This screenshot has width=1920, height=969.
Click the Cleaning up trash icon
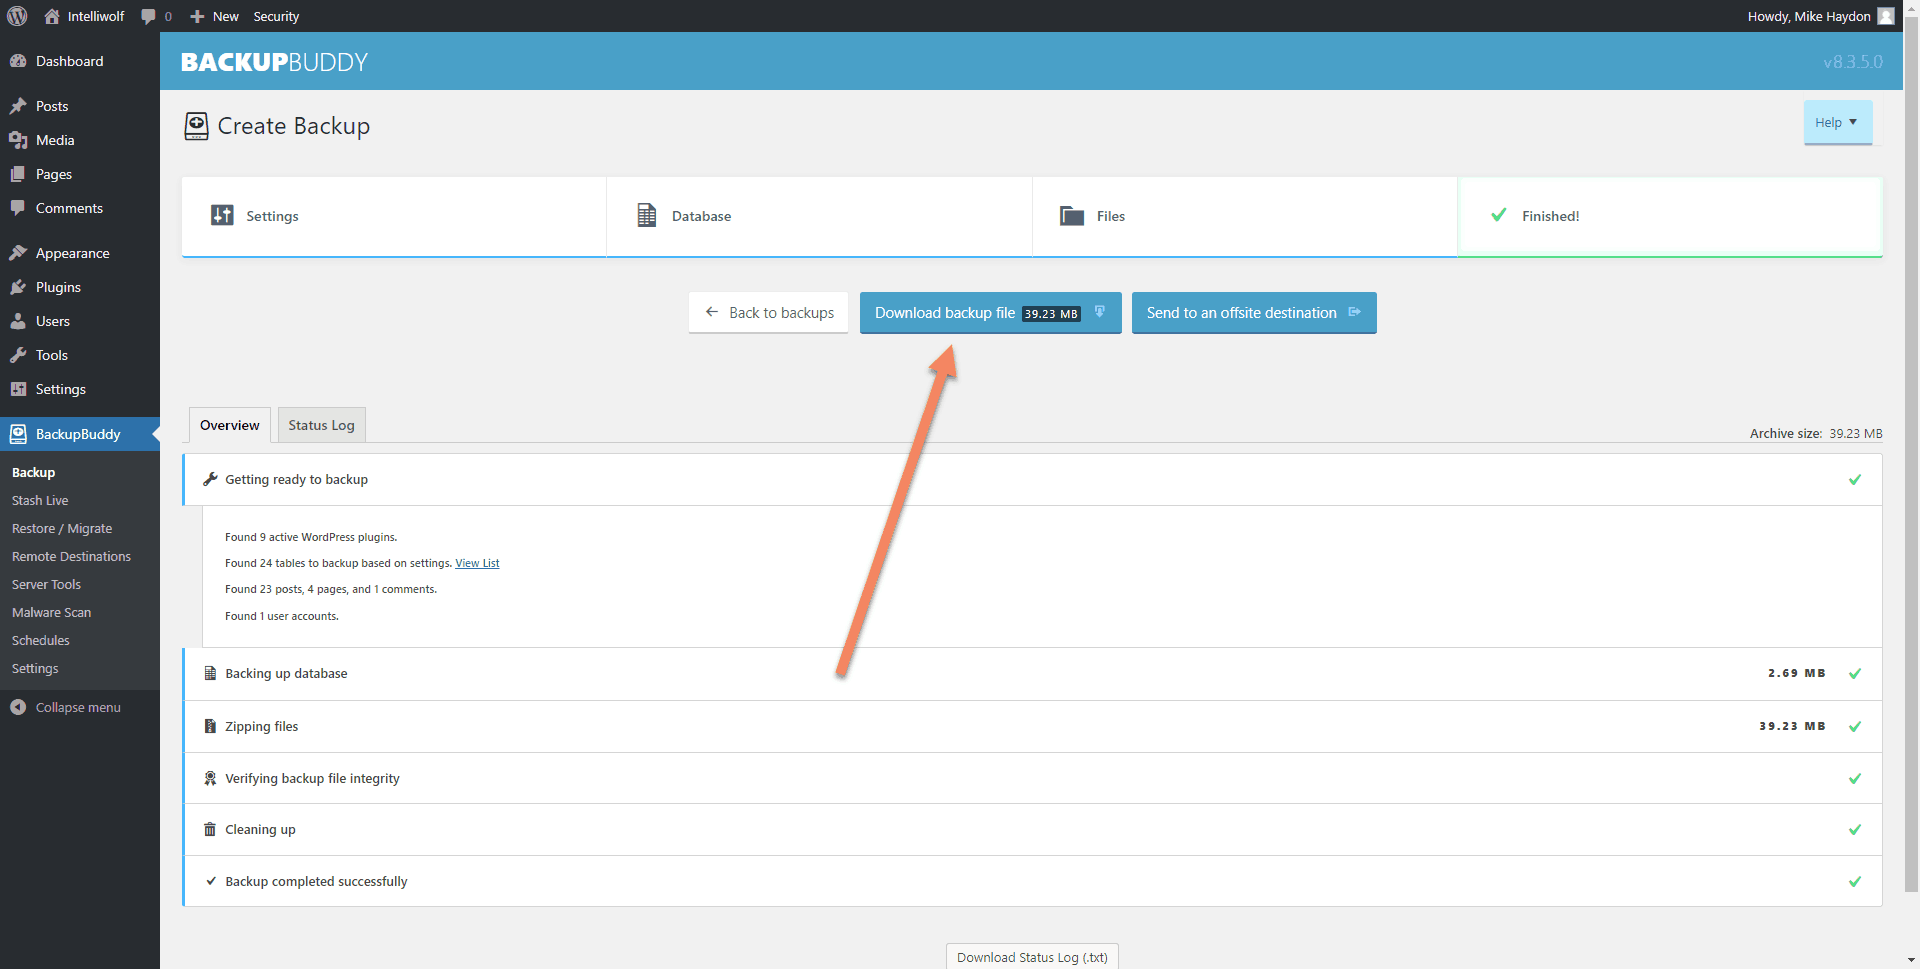tap(209, 829)
